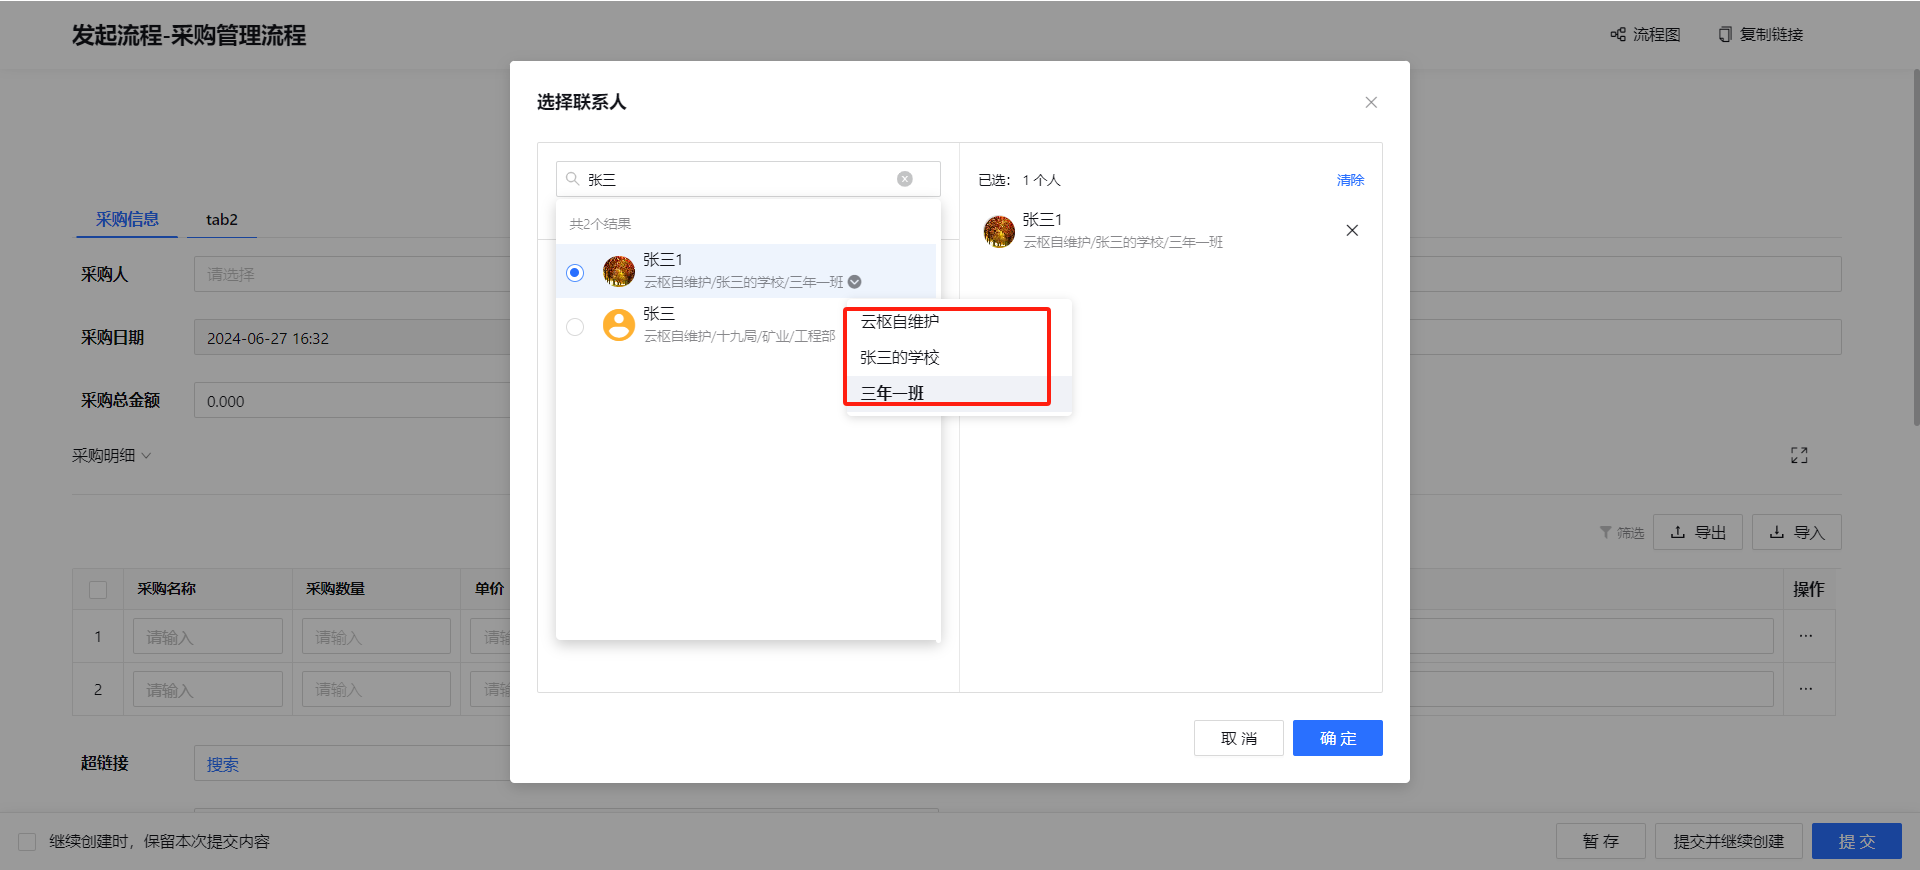Click the search magnifier icon
The width and height of the screenshot is (1920, 870).
click(573, 179)
